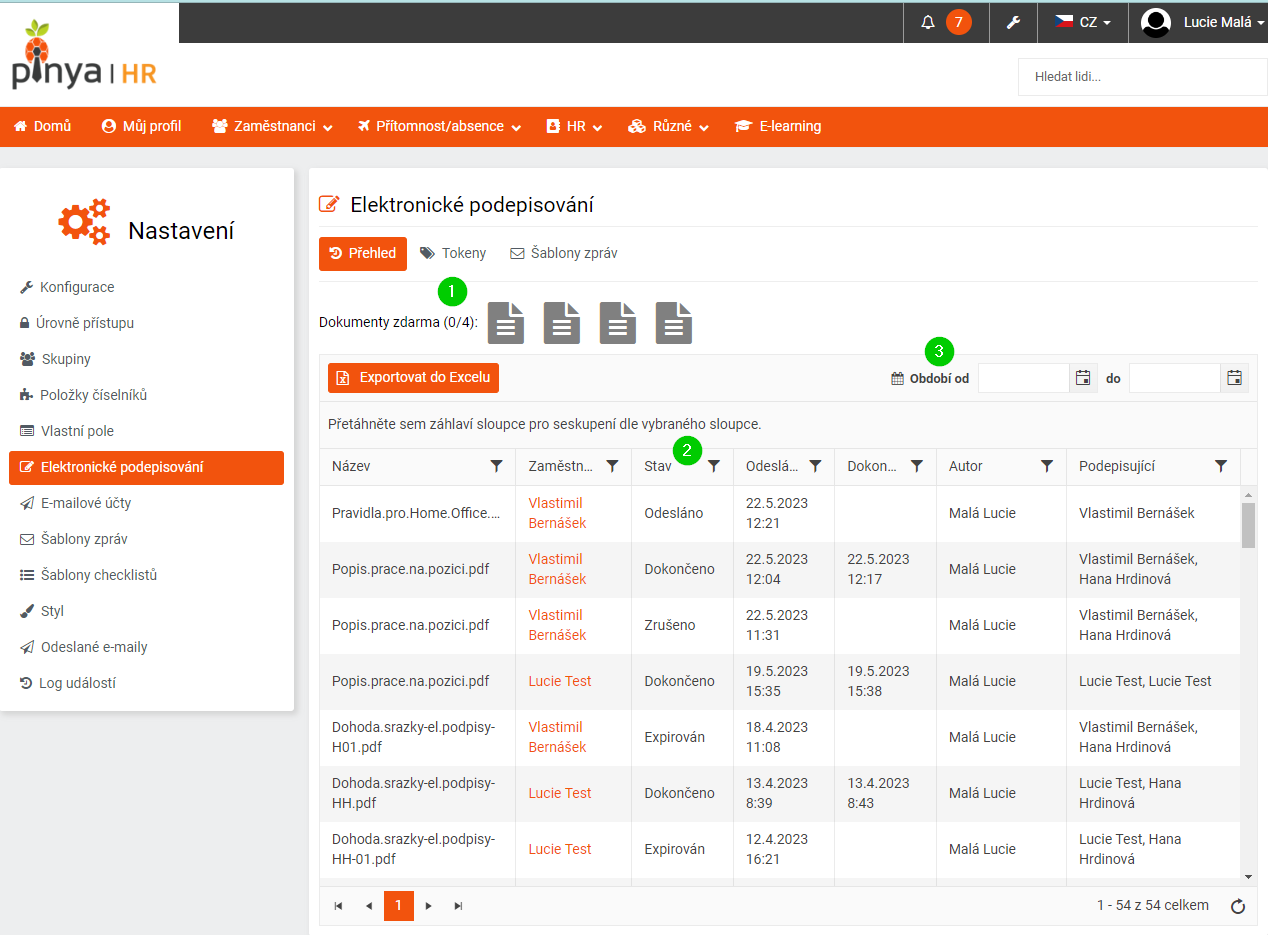Sort by the Název column header
The width and height of the screenshot is (1268, 935).
351,466
